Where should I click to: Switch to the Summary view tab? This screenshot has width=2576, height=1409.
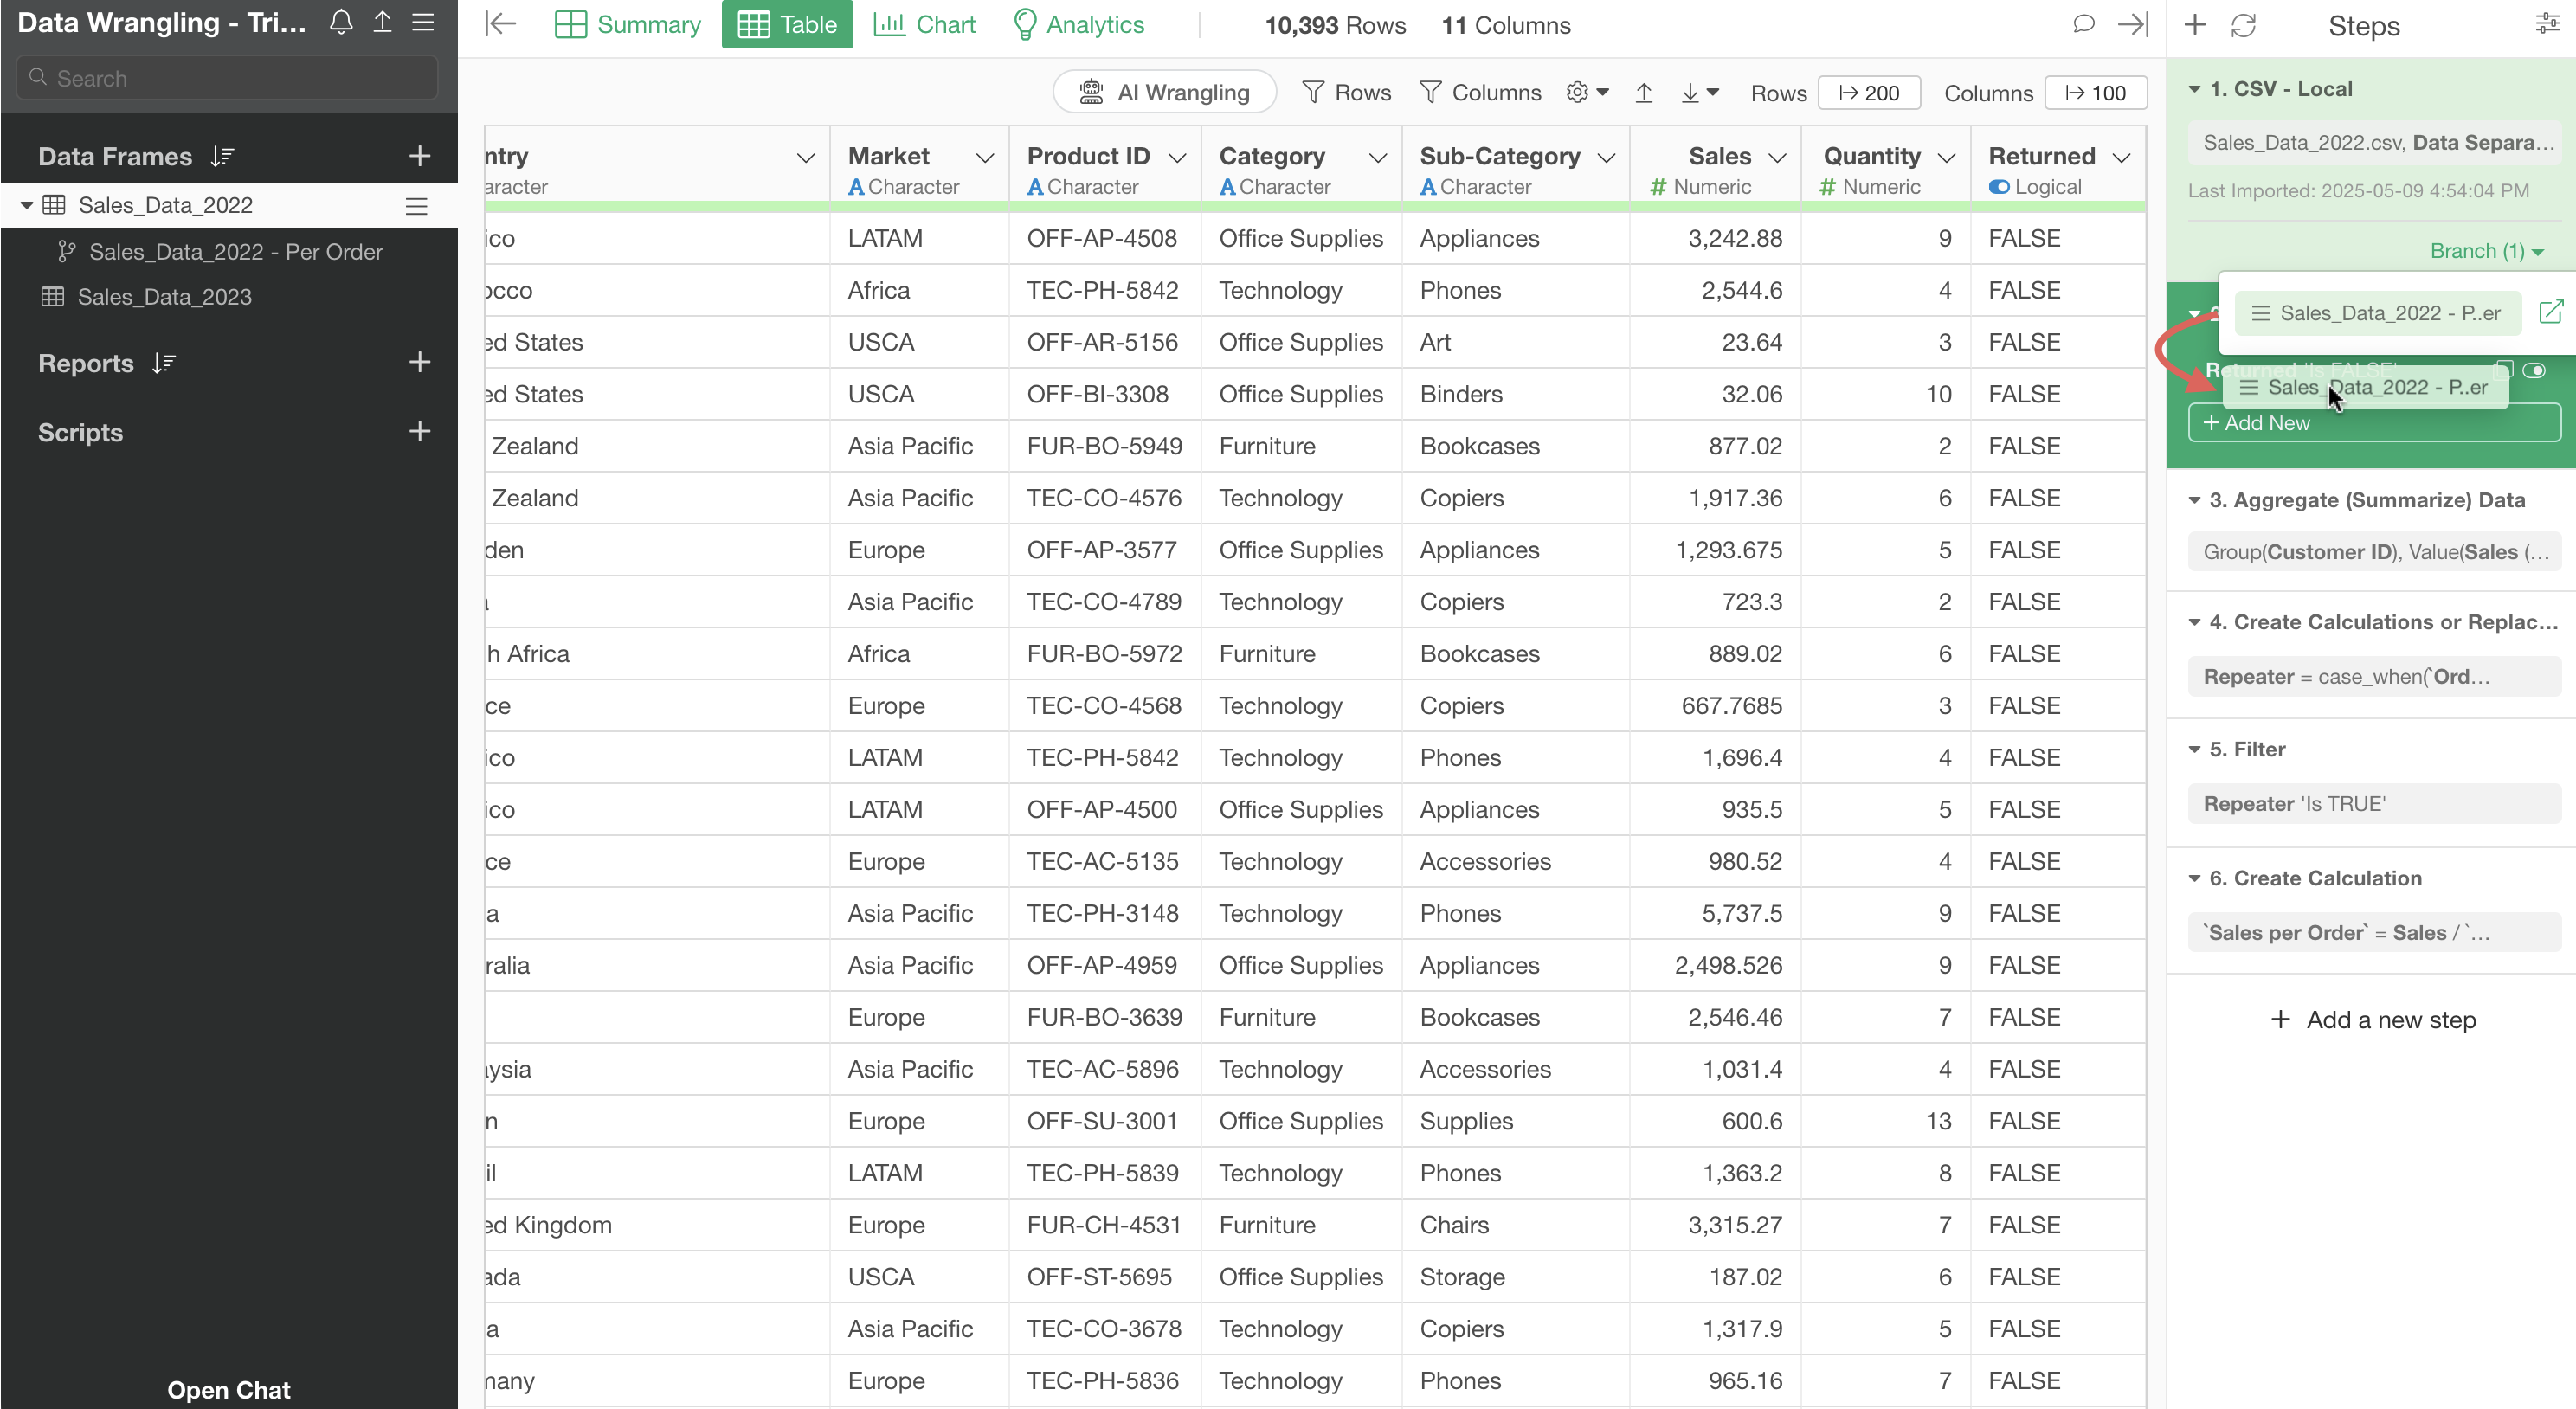[628, 24]
